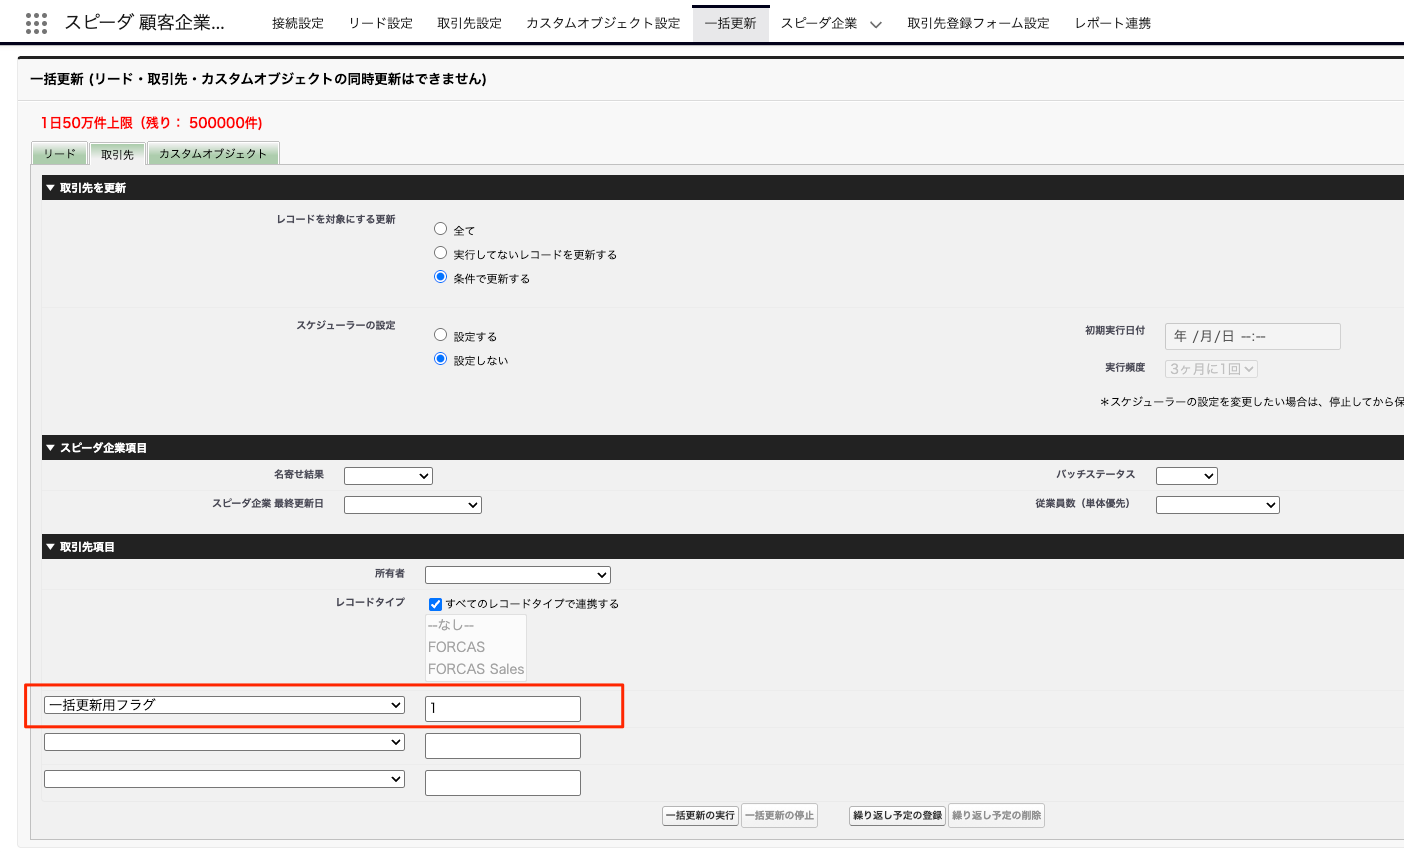Select 実行してないレコードを更新する radio option
Viewport: 1404px width, 852px height.
click(x=440, y=253)
